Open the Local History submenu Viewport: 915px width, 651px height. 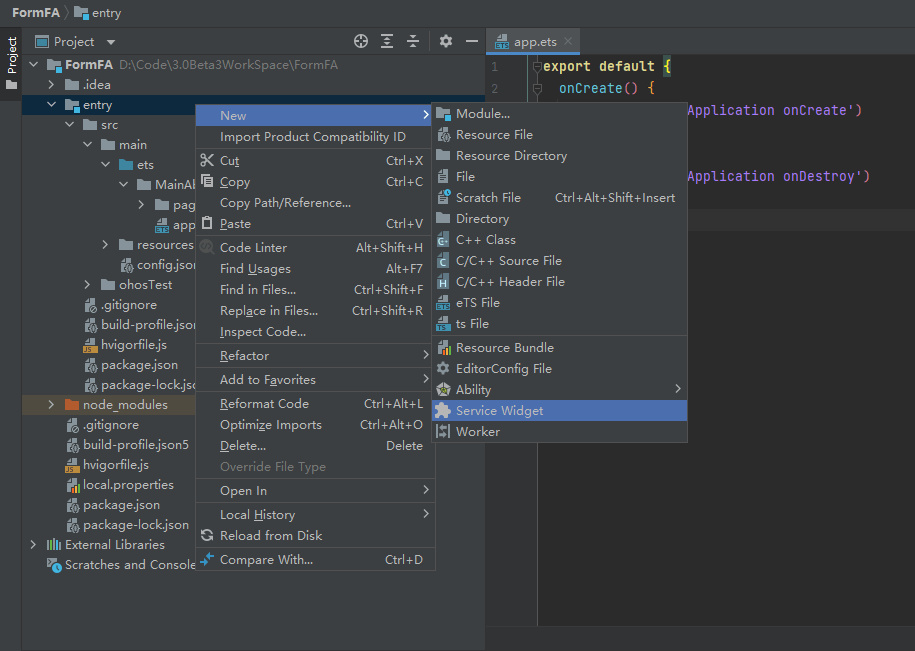point(315,514)
